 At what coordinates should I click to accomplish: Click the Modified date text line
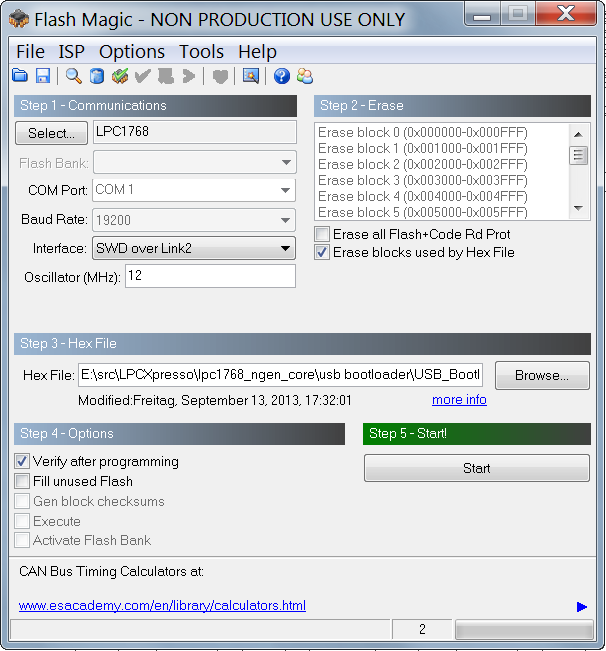pos(215,400)
